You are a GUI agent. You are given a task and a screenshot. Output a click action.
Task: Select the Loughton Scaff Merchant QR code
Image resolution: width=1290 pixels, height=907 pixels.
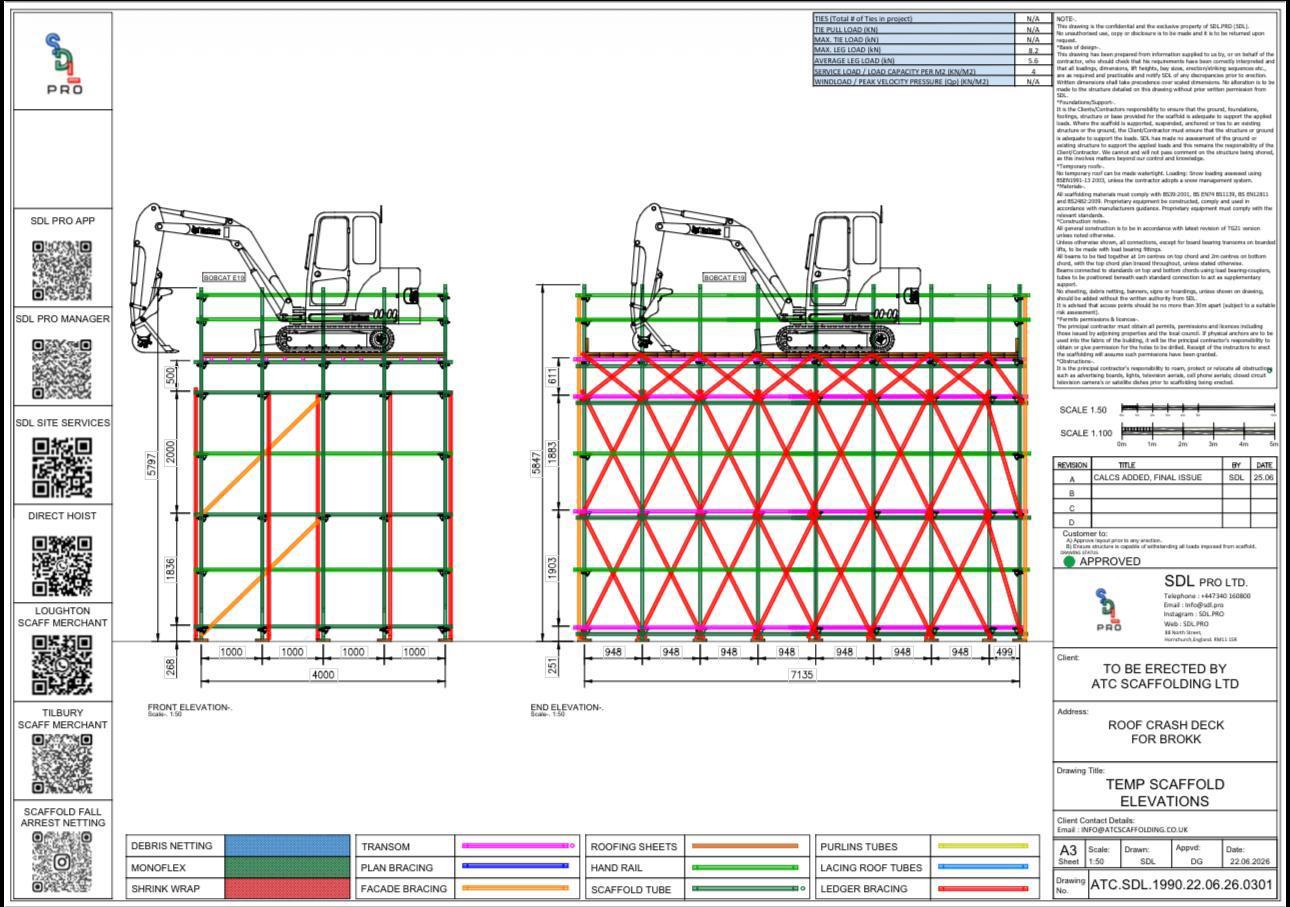(x=62, y=665)
